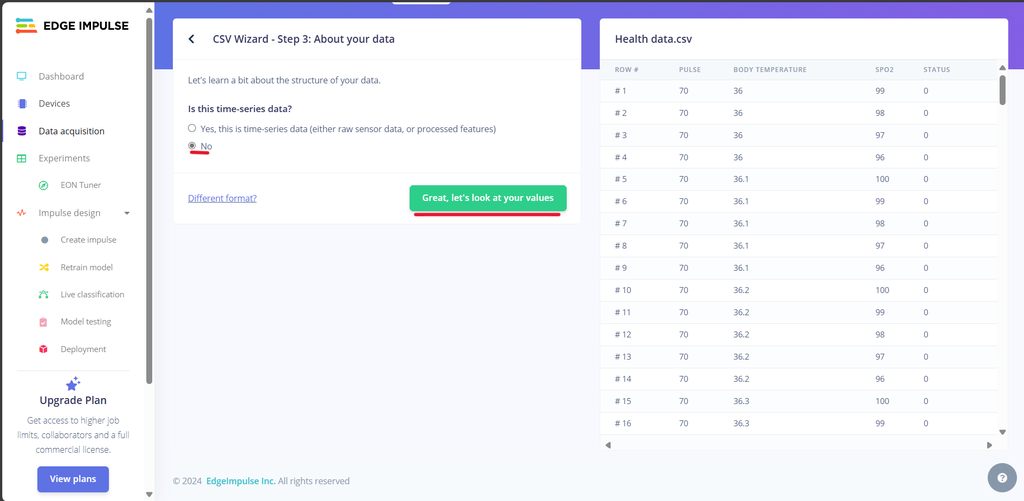This screenshot has height=501, width=1024.
Task: Open the help question mark button
Action: pos(1002,477)
